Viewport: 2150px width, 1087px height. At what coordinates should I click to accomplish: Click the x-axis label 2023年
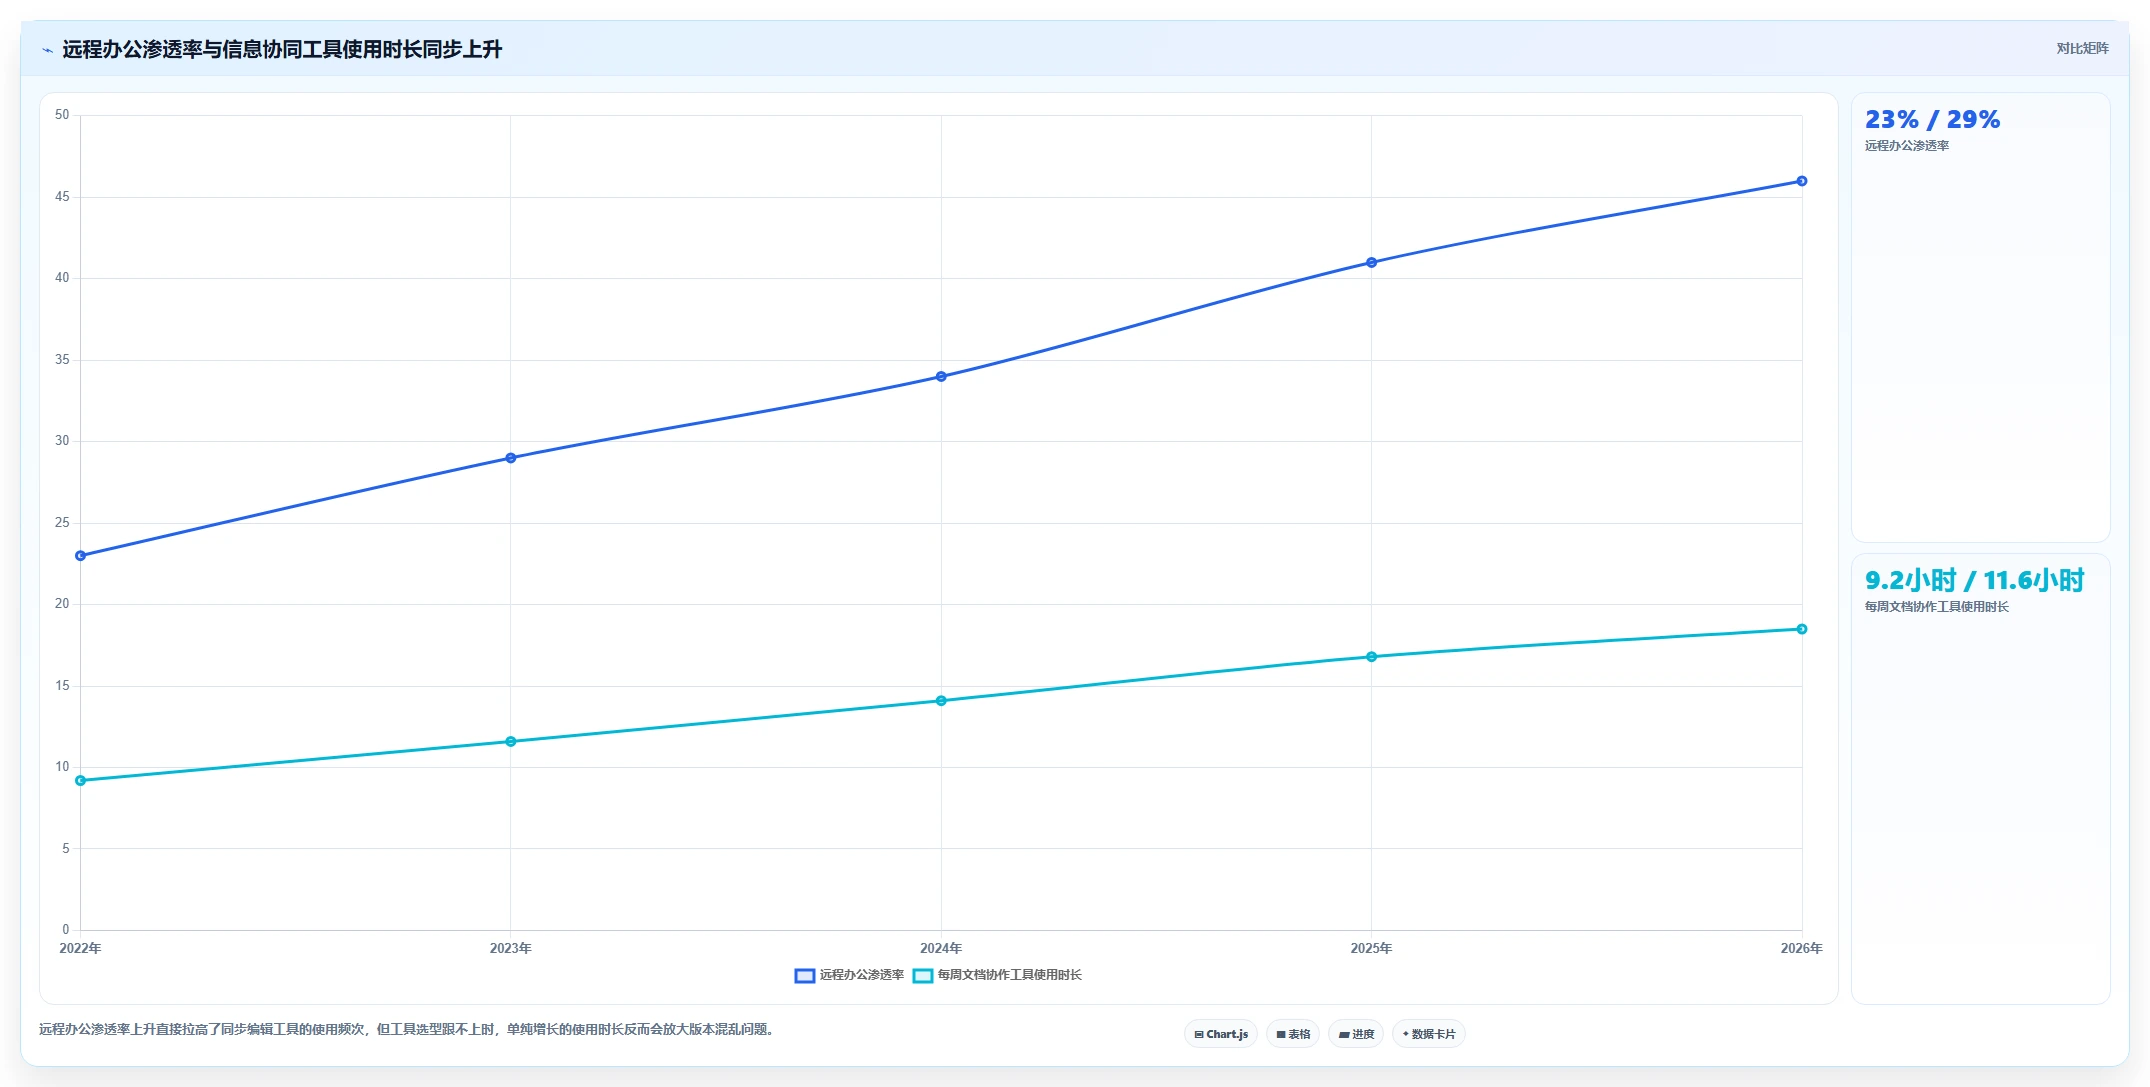[x=511, y=948]
